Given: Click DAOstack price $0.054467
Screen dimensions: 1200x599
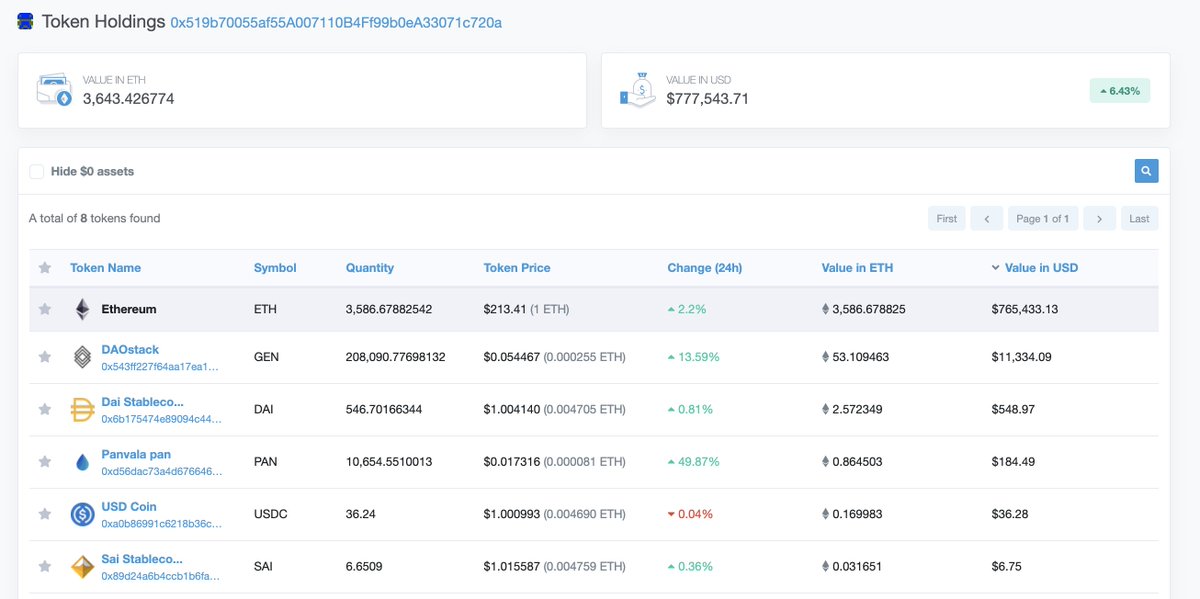Looking at the screenshot, I should (x=511, y=357).
